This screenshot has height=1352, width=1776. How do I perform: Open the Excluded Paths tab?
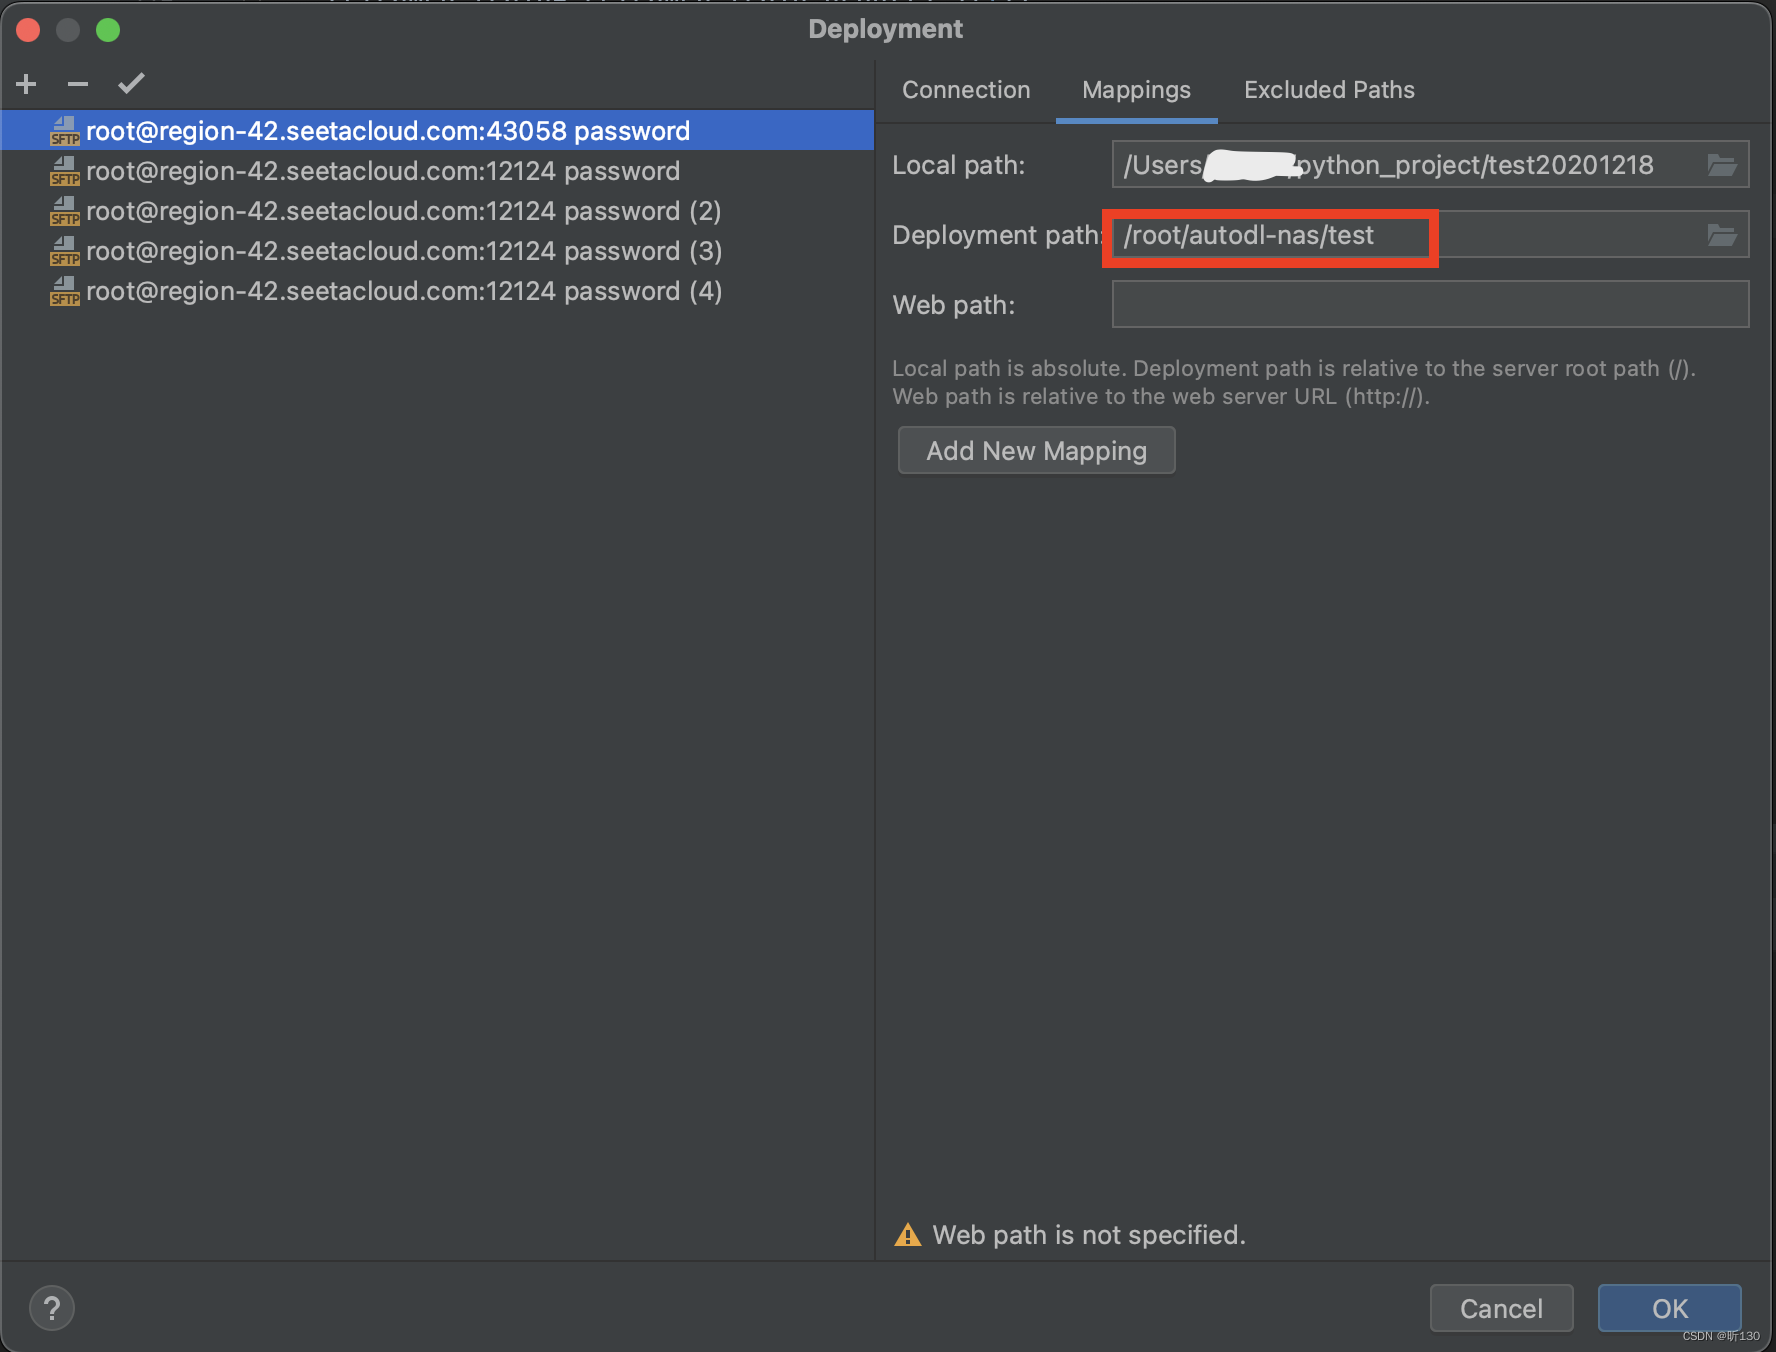click(1328, 89)
